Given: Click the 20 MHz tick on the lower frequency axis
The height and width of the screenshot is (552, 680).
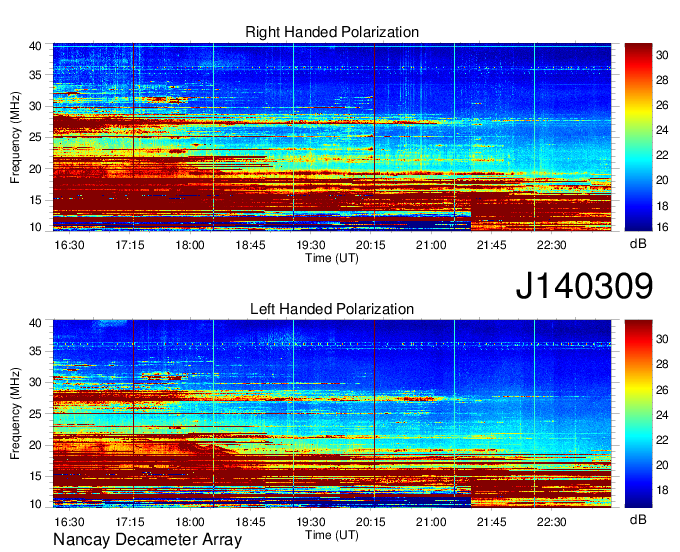Looking at the screenshot, I should coord(35,445).
